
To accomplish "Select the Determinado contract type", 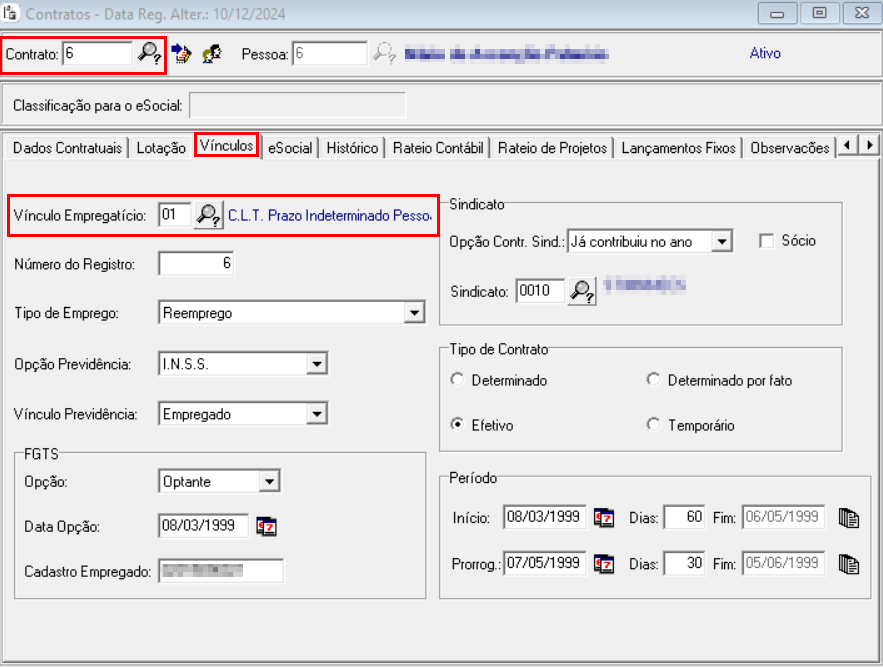I will click(x=458, y=380).
